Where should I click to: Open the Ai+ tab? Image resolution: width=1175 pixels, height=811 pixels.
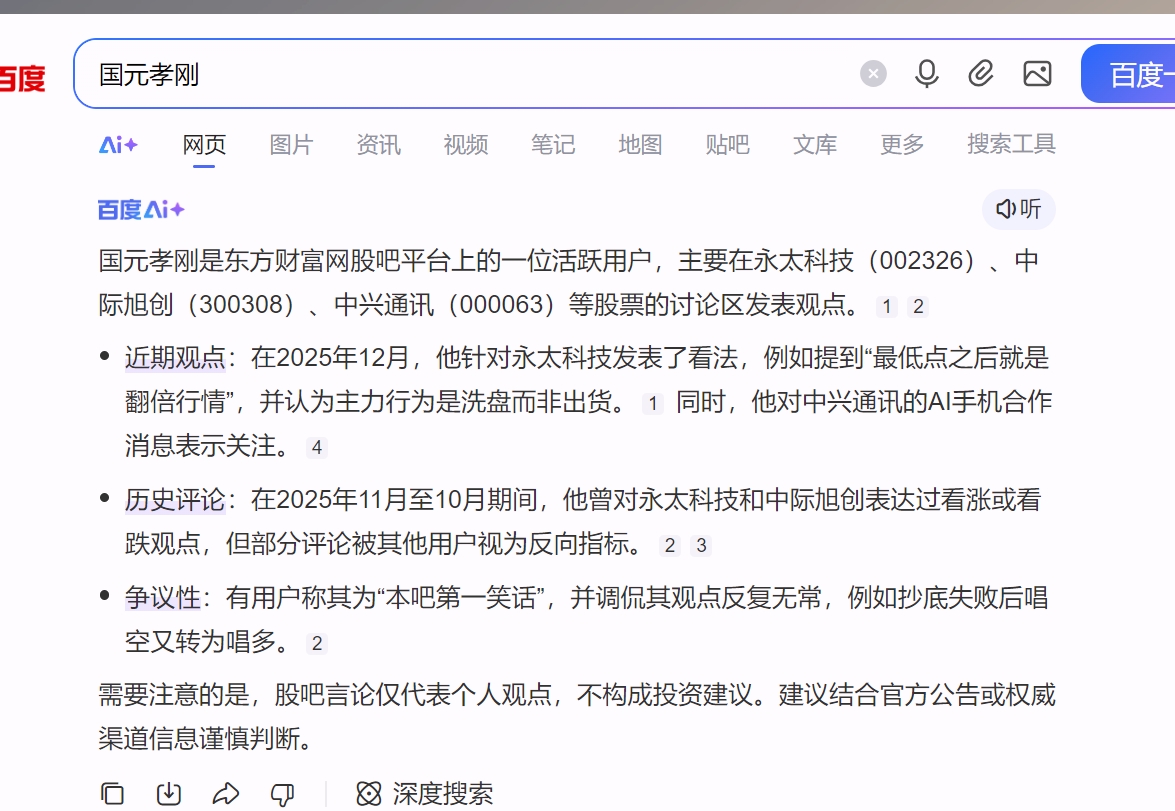[118, 144]
